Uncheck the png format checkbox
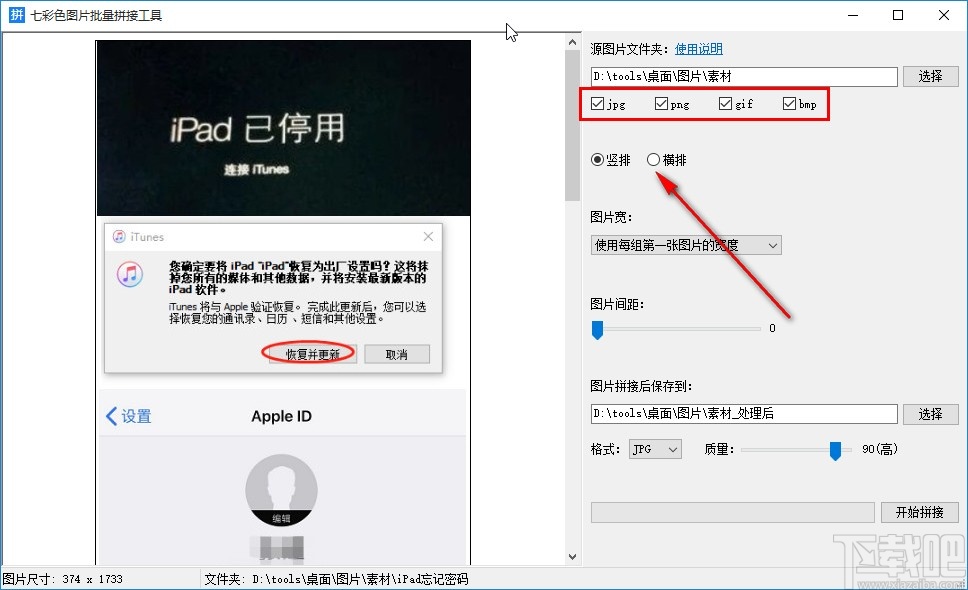 [x=660, y=103]
